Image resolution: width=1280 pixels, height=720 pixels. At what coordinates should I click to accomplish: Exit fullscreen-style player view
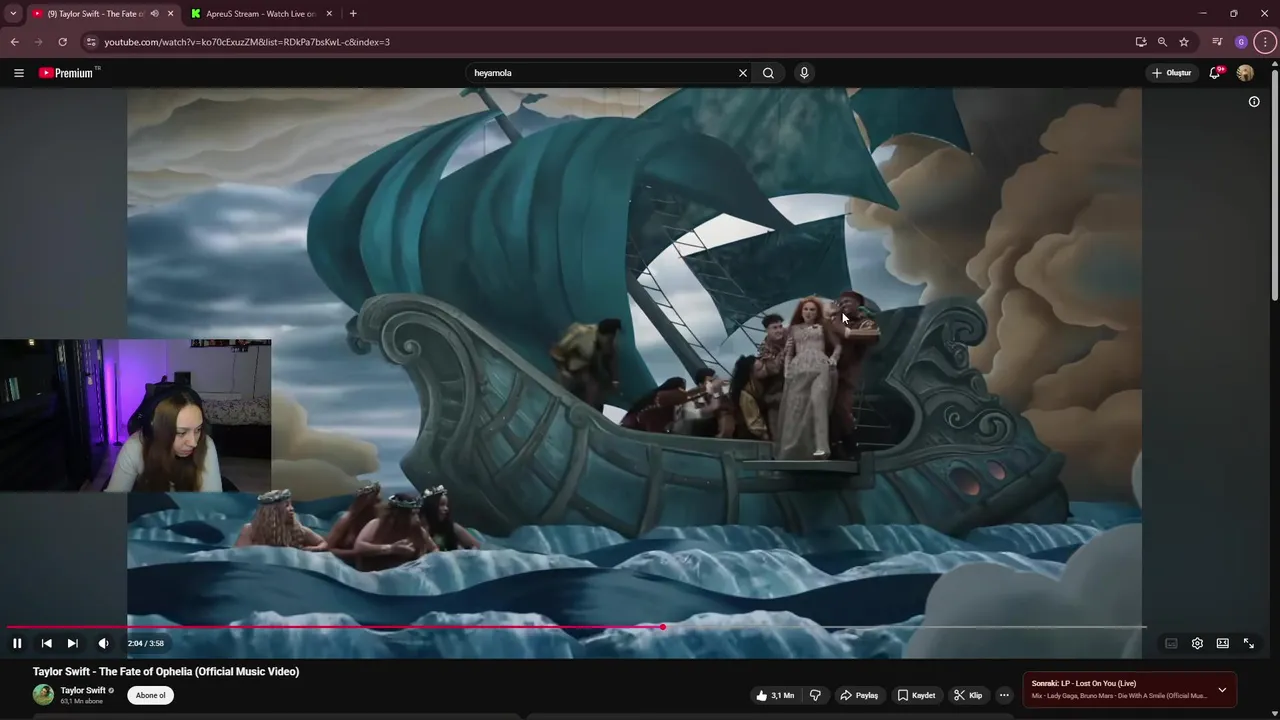click(x=1248, y=643)
